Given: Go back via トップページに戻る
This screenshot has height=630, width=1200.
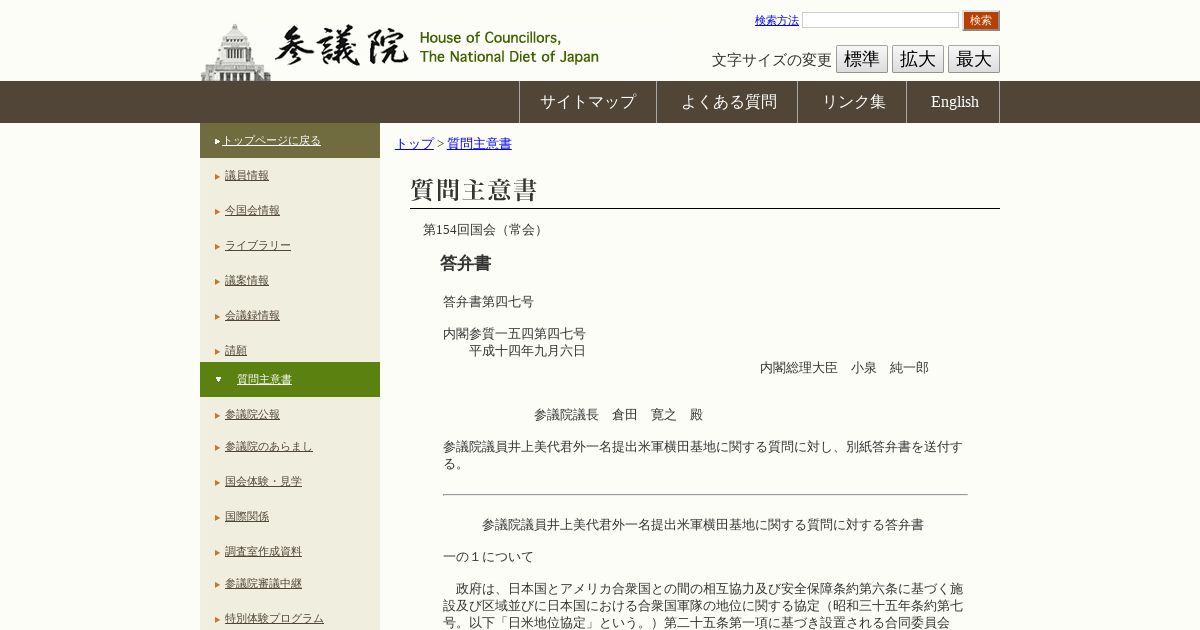Looking at the screenshot, I should coord(271,140).
